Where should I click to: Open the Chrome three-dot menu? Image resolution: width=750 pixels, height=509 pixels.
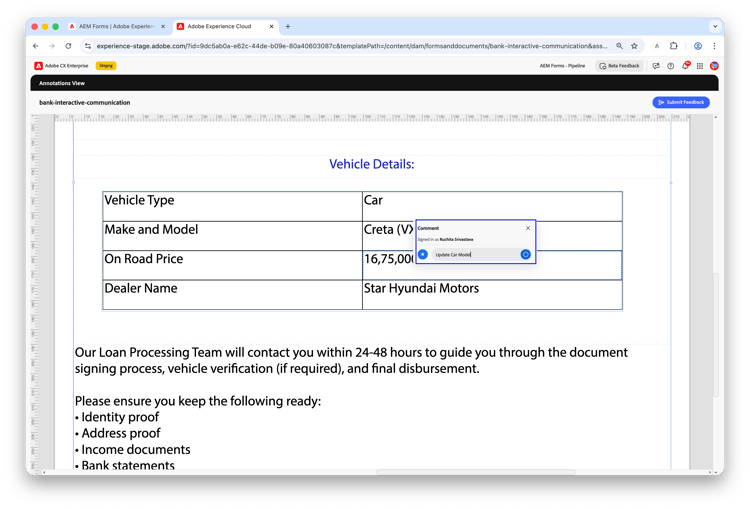(x=714, y=46)
